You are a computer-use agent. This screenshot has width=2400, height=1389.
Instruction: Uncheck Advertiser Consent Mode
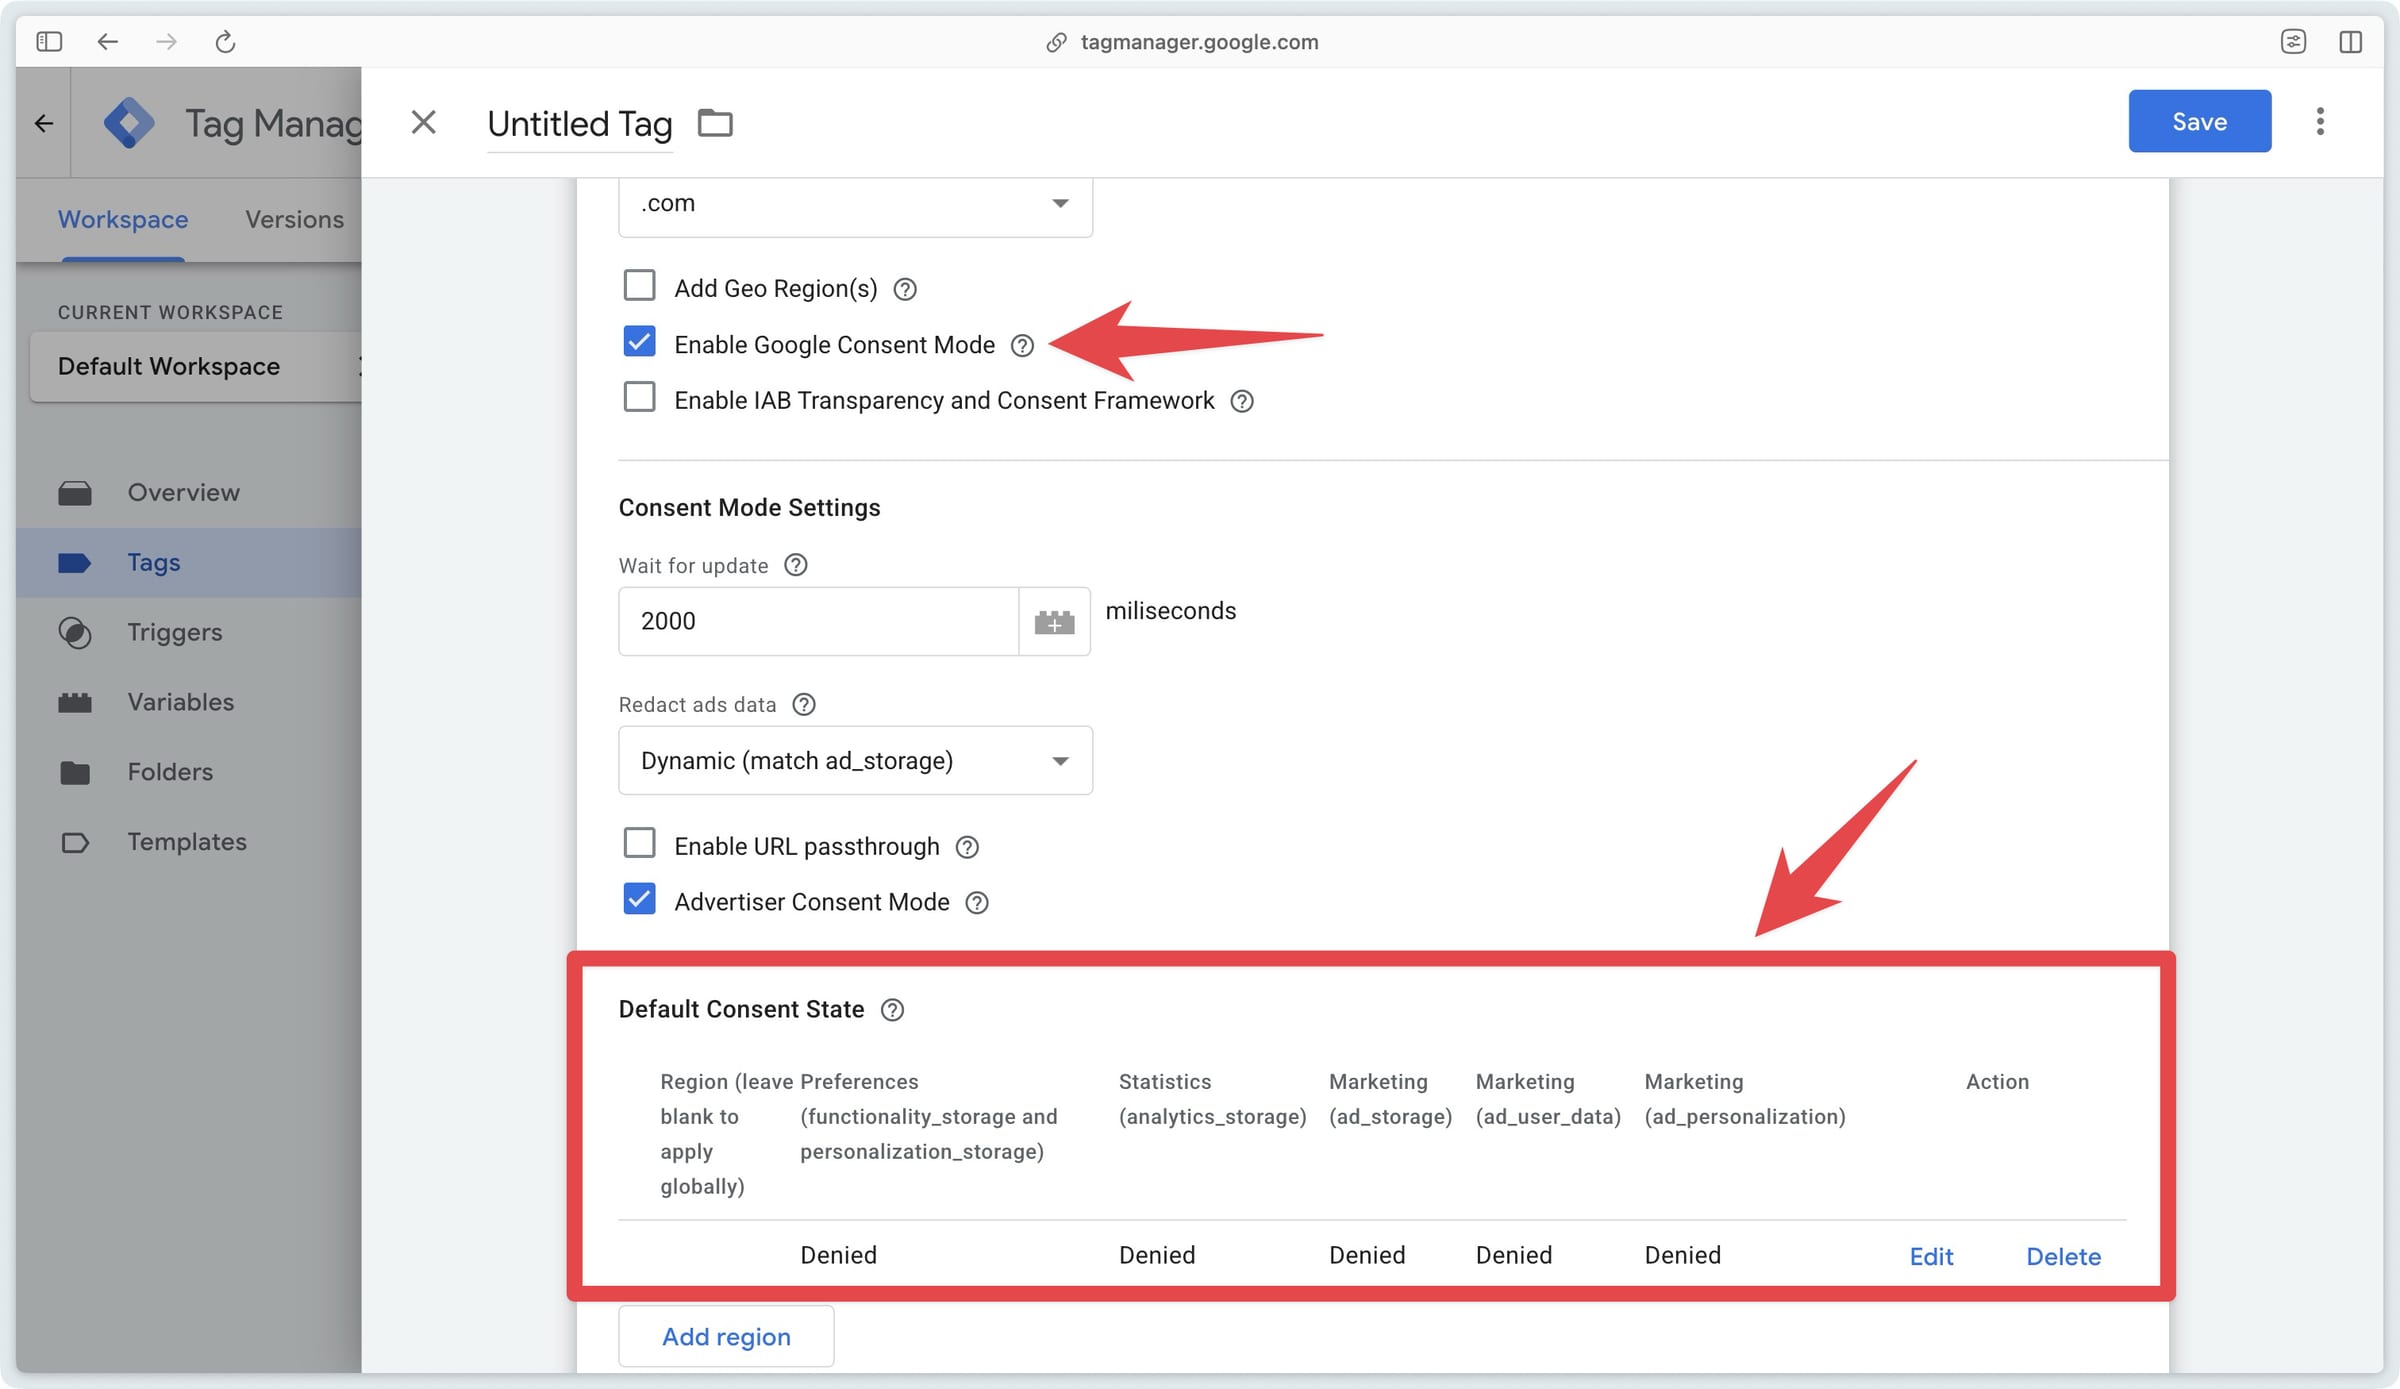coord(639,899)
